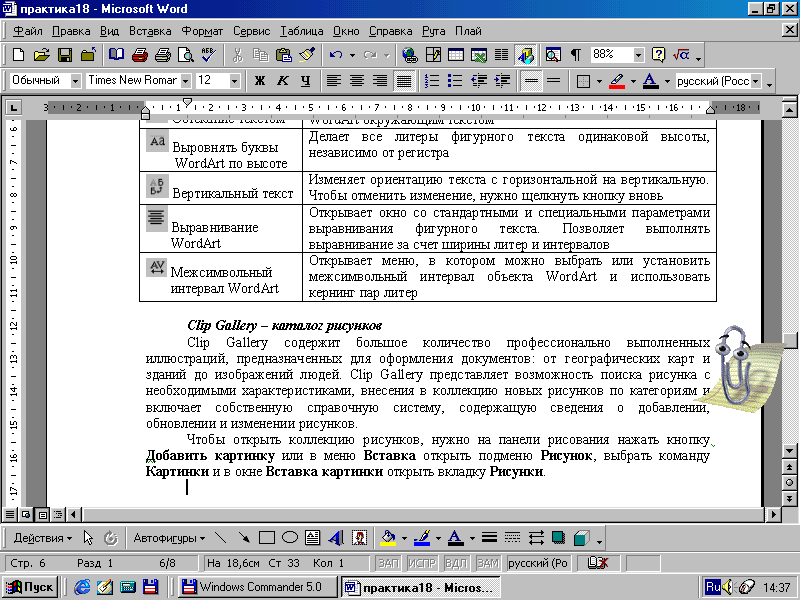
Task: Insert a hyperlink with globe icon
Action: click(x=409, y=55)
